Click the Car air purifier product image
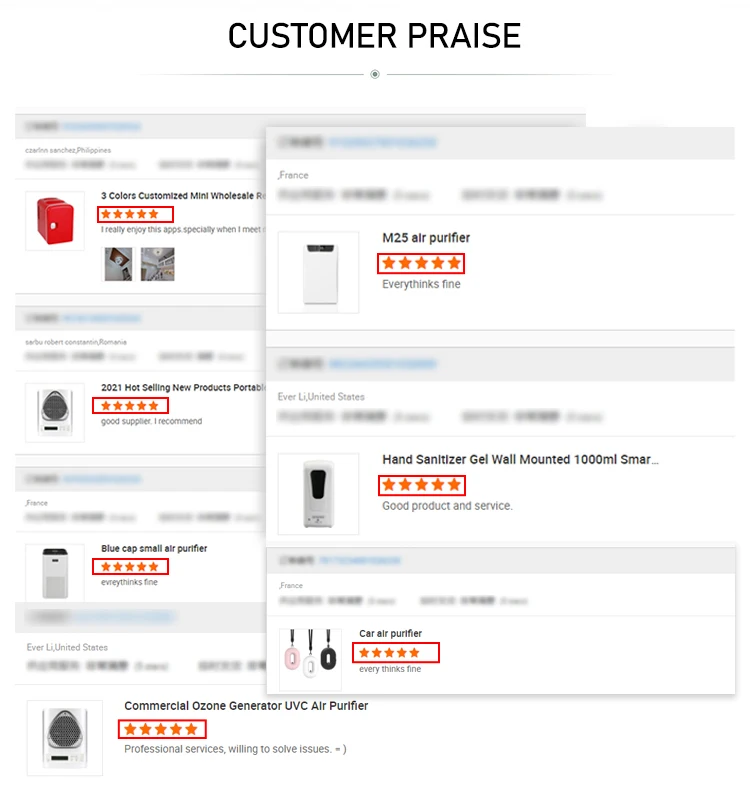The width and height of the screenshot is (750, 793). (x=311, y=659)
